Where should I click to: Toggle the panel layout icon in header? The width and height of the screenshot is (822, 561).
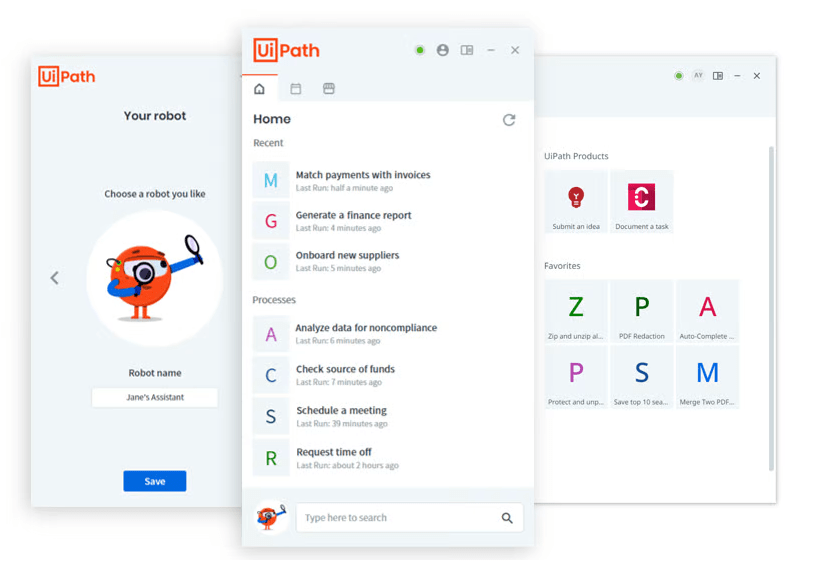[x=467, y=50]
